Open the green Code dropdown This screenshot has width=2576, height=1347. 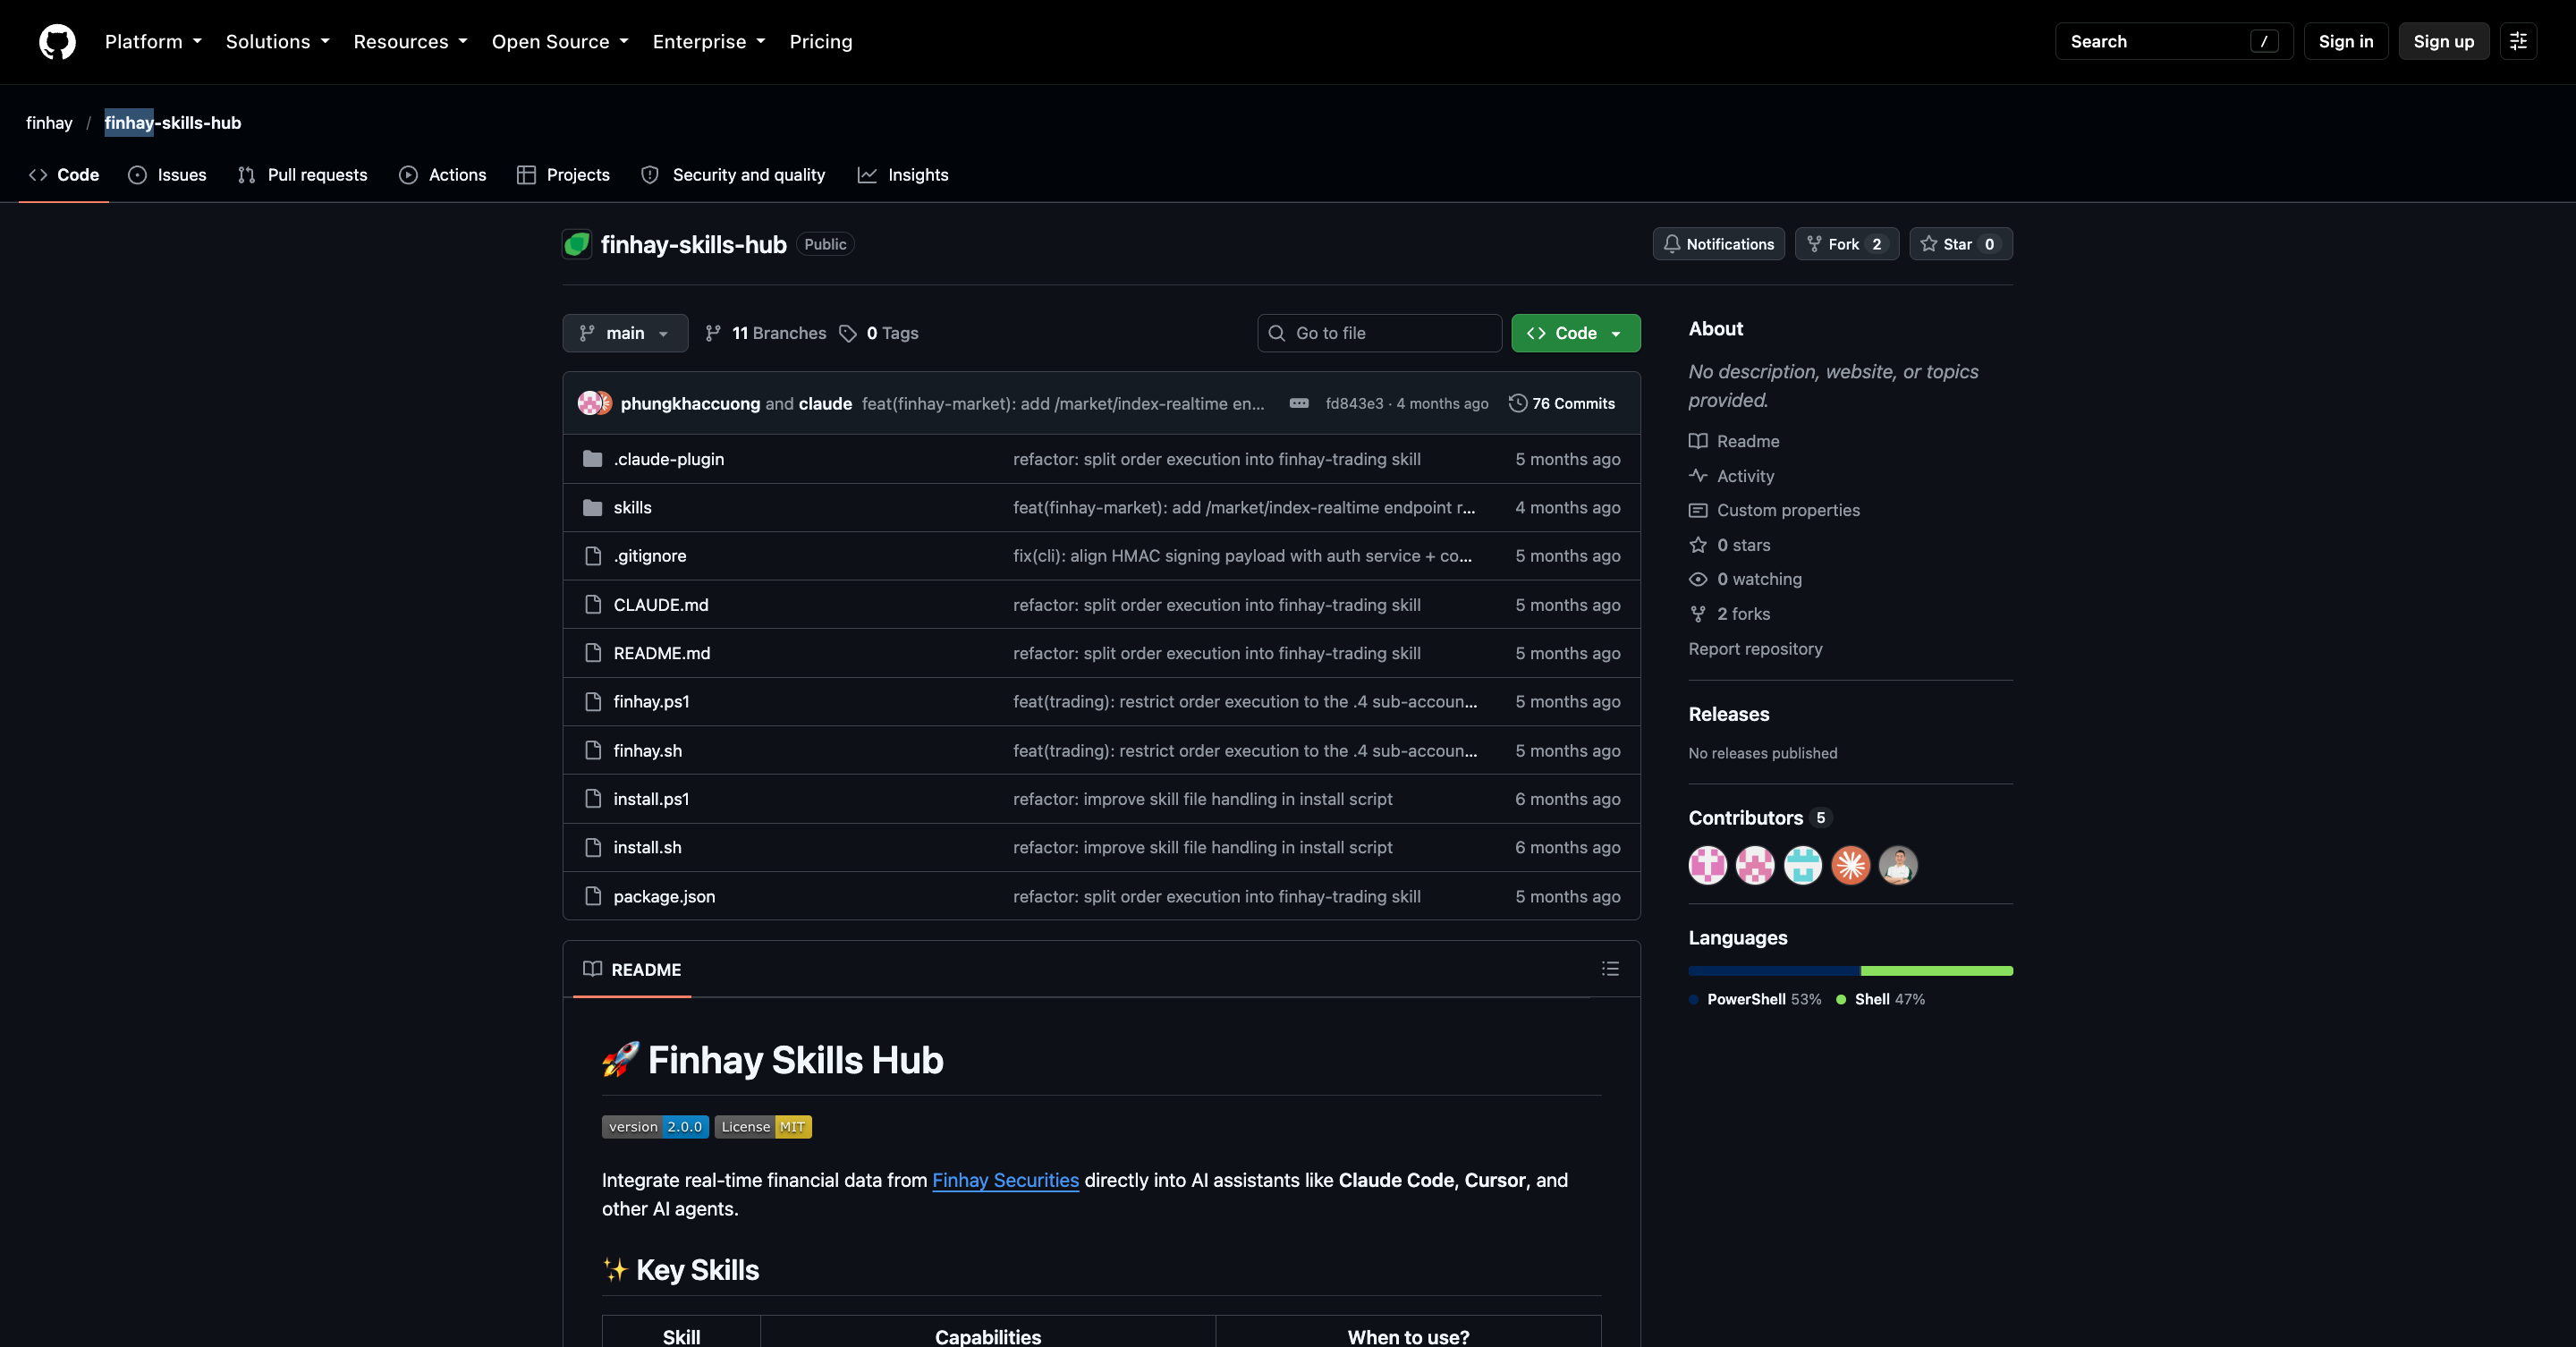click(1575, 333)
